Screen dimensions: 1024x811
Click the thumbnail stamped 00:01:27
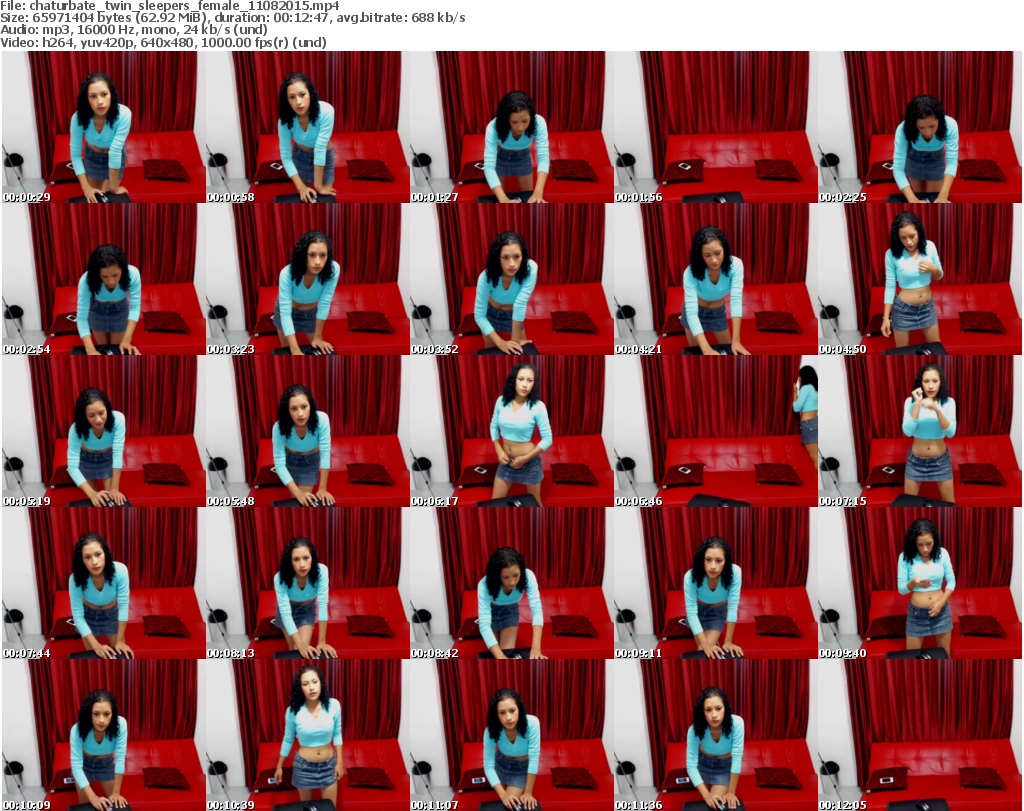pos(511,127)
